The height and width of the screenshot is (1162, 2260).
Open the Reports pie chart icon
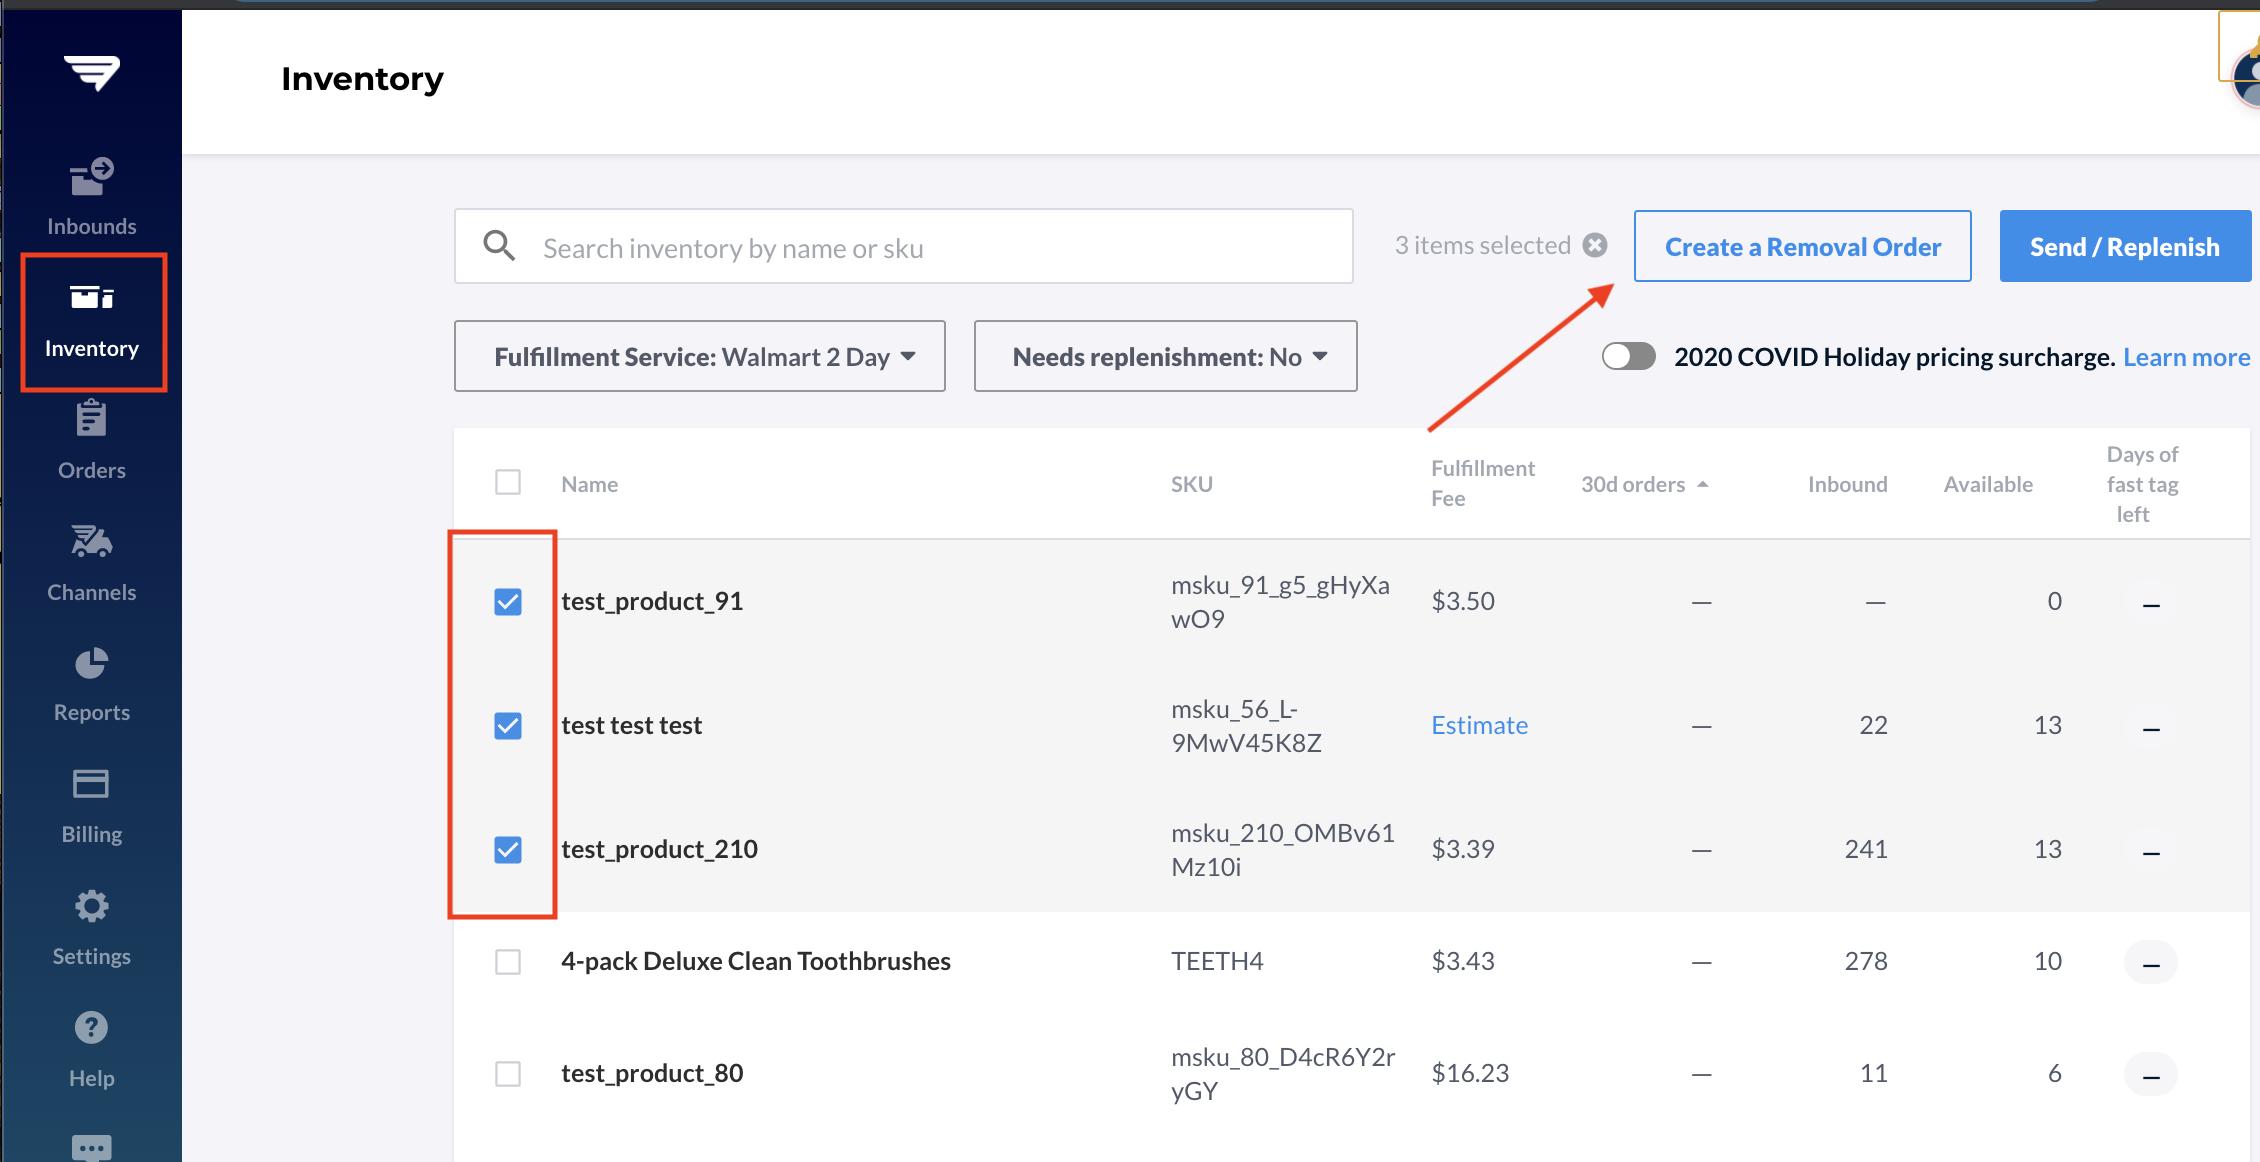click(x=91, y=662)
